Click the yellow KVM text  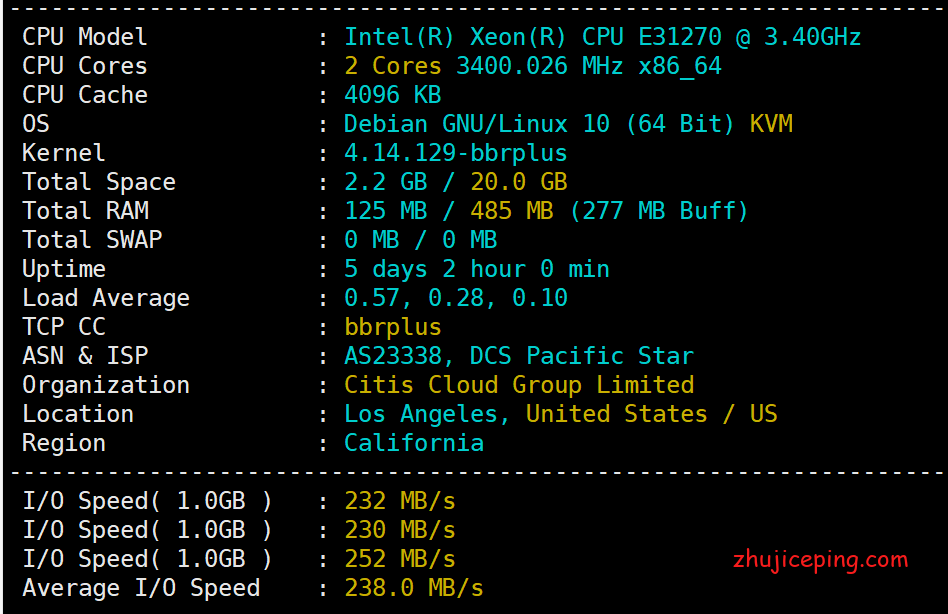click(x=771, y=124)
